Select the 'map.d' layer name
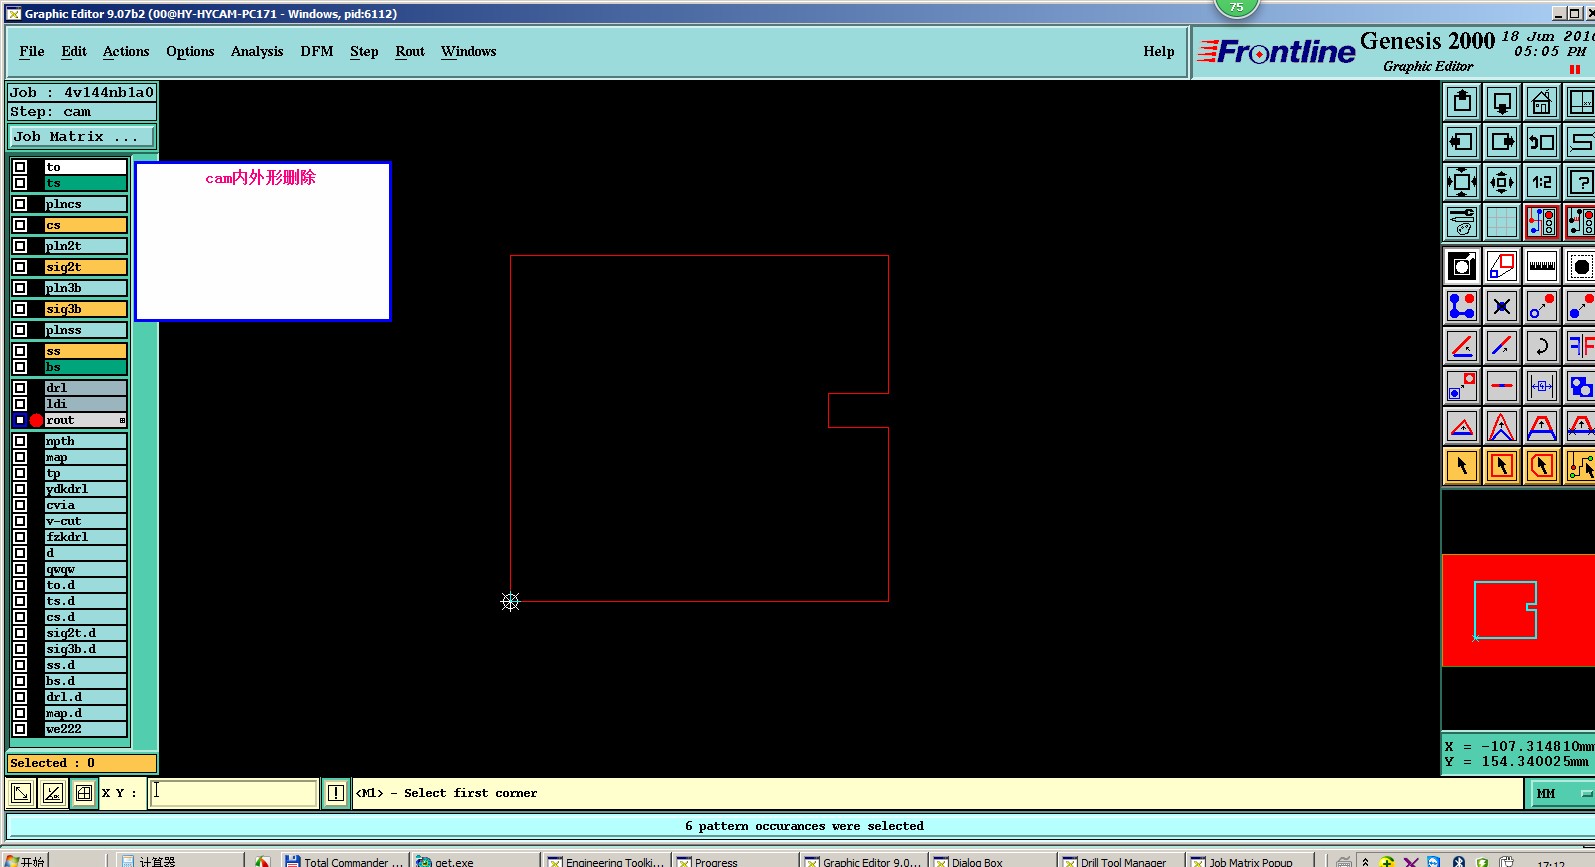The width and height of the screenshot is (1595, 867). click(x=86, y=713)
